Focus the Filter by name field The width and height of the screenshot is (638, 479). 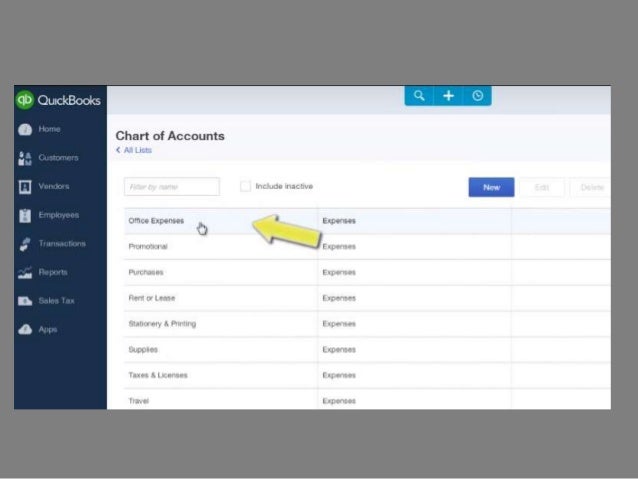point(172,187)
